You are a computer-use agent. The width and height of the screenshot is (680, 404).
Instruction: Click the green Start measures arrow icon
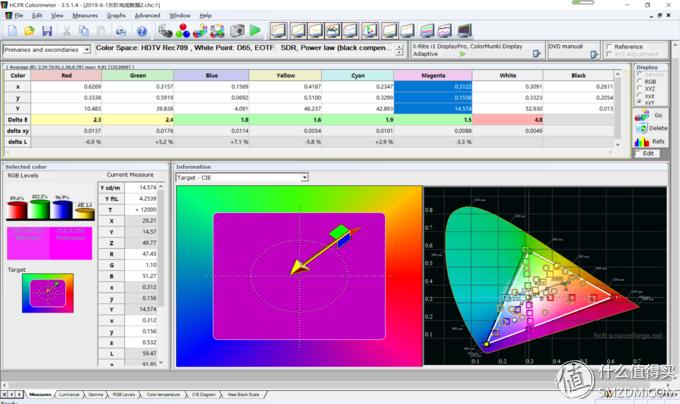coord(255,31)
